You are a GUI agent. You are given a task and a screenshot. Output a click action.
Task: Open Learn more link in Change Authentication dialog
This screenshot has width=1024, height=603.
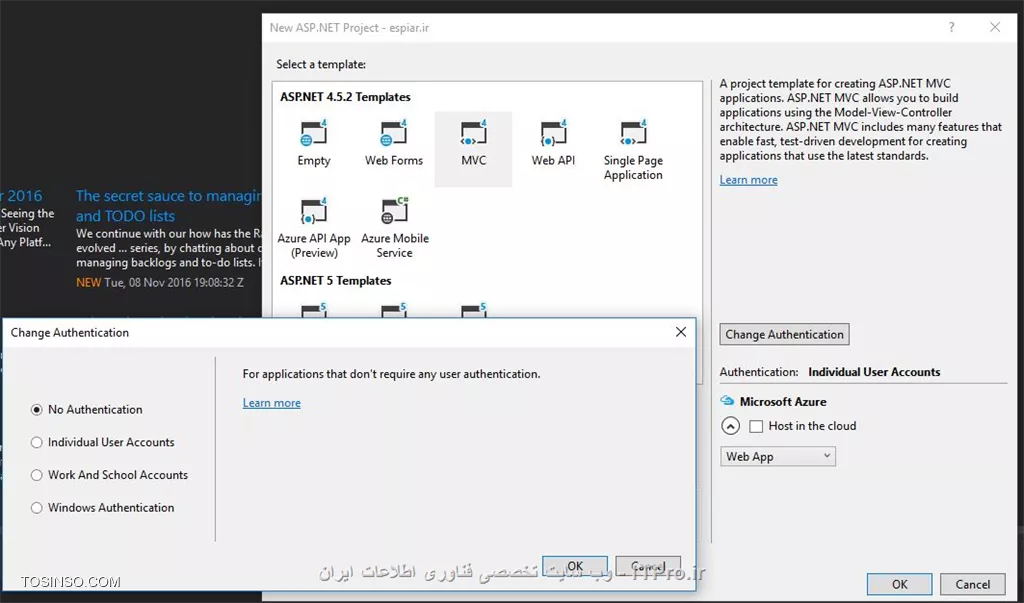(272, 403)
